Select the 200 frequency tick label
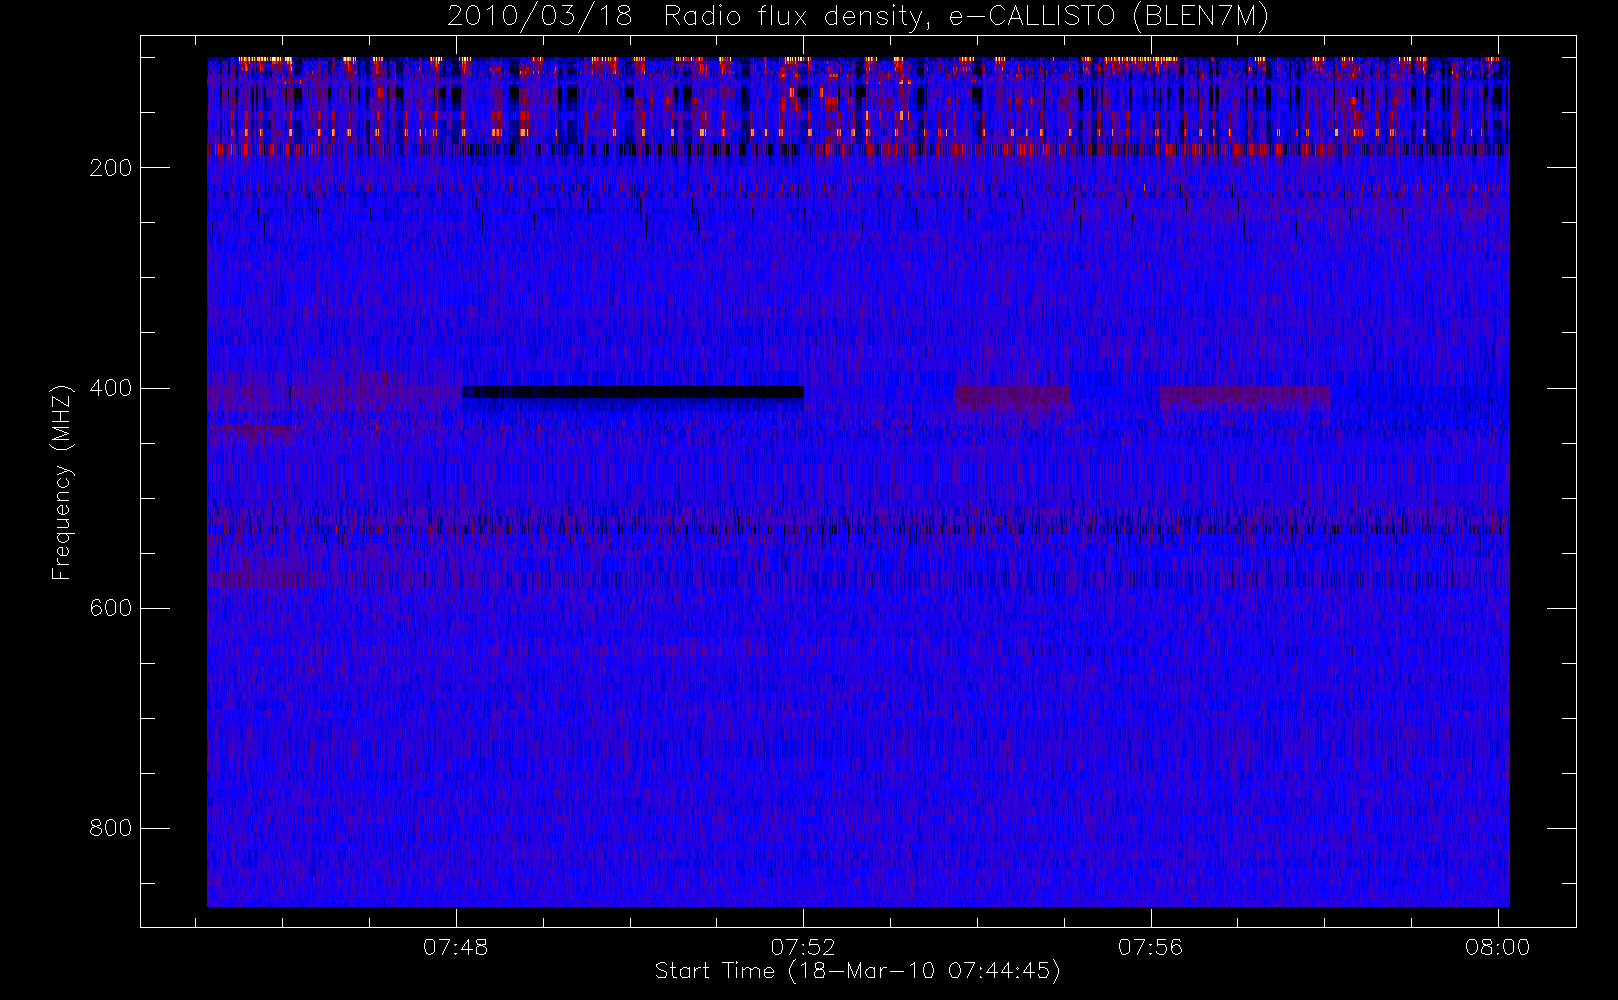Image resolution: width=1618 pixels, height=1000 pixels. coord(111,168)
